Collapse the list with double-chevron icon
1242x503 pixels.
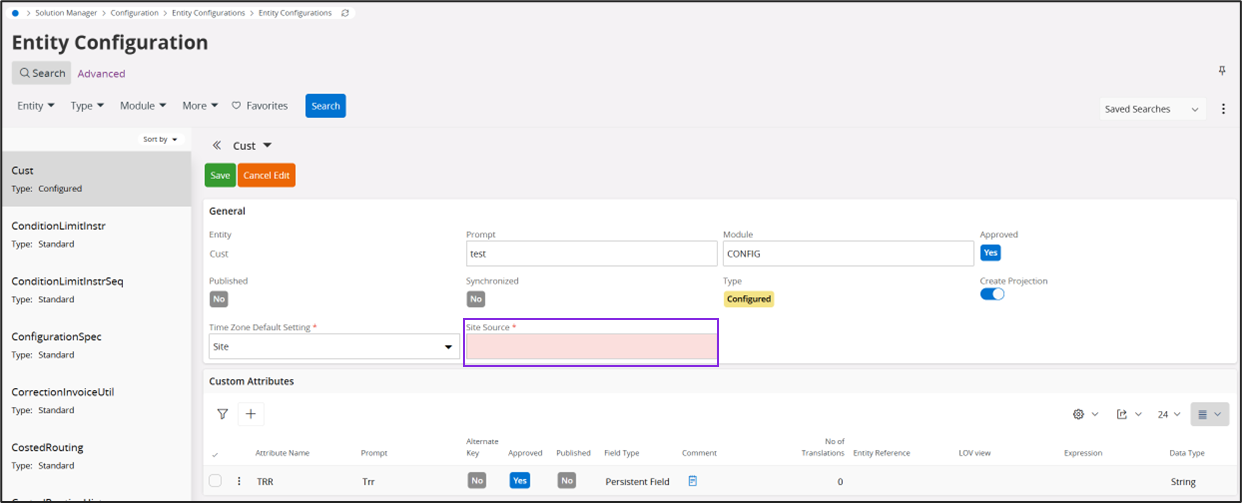coord(217,146)
